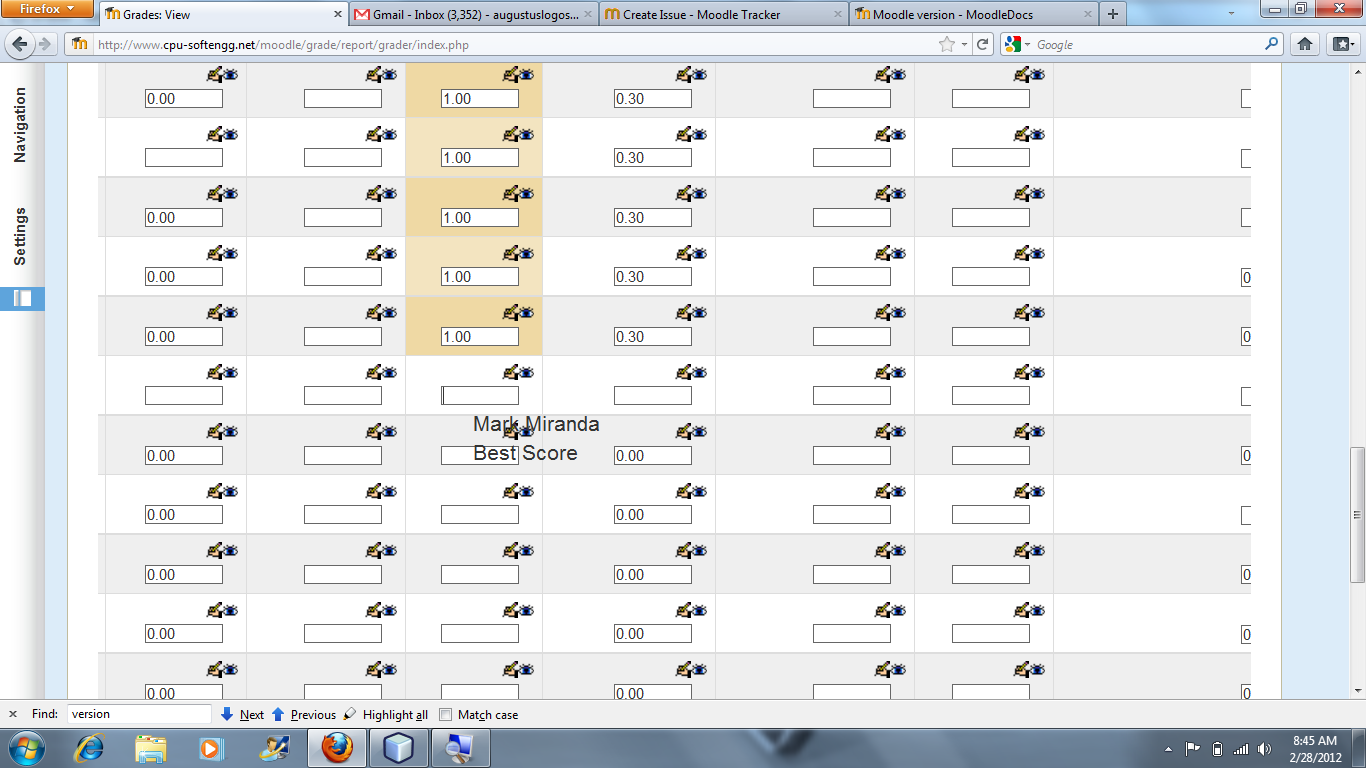Open the Windows Start menu orb
This screenshot has width=1366, height=768.
click(26, 748)
